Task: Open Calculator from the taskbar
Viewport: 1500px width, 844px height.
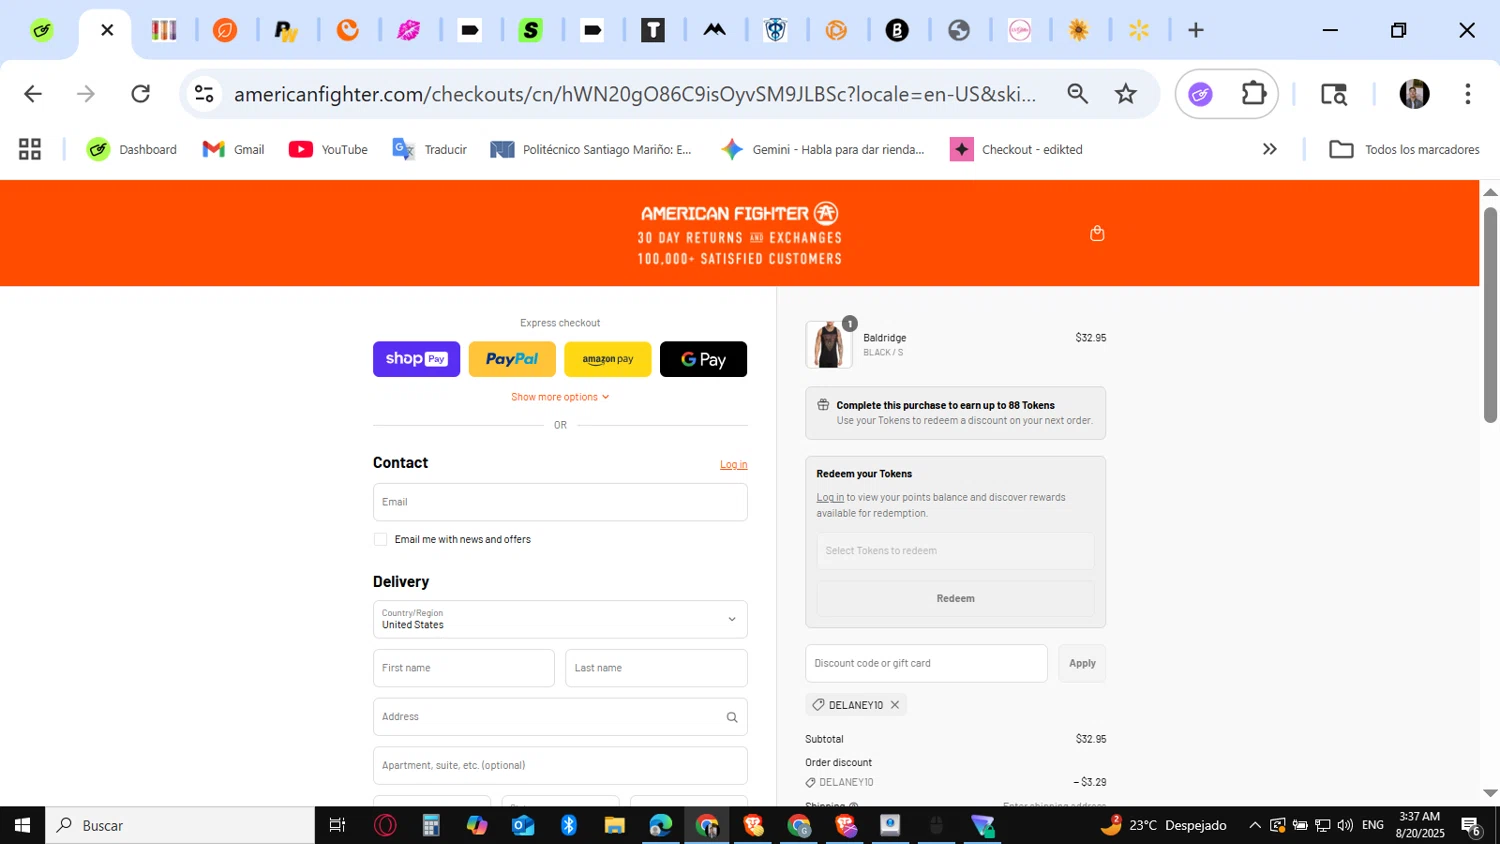Action: click(431, 825)
